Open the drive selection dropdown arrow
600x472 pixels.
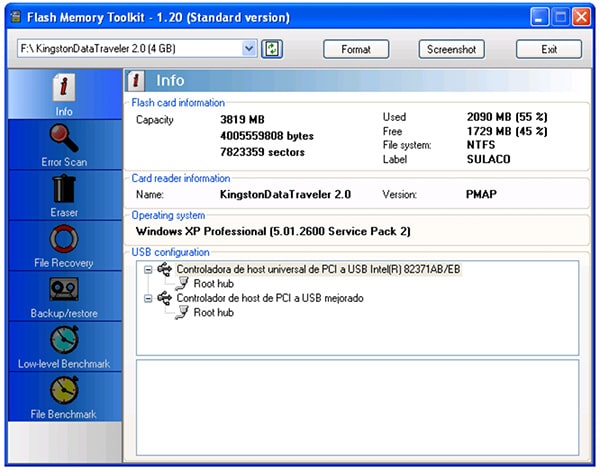(x=249, y=49)
